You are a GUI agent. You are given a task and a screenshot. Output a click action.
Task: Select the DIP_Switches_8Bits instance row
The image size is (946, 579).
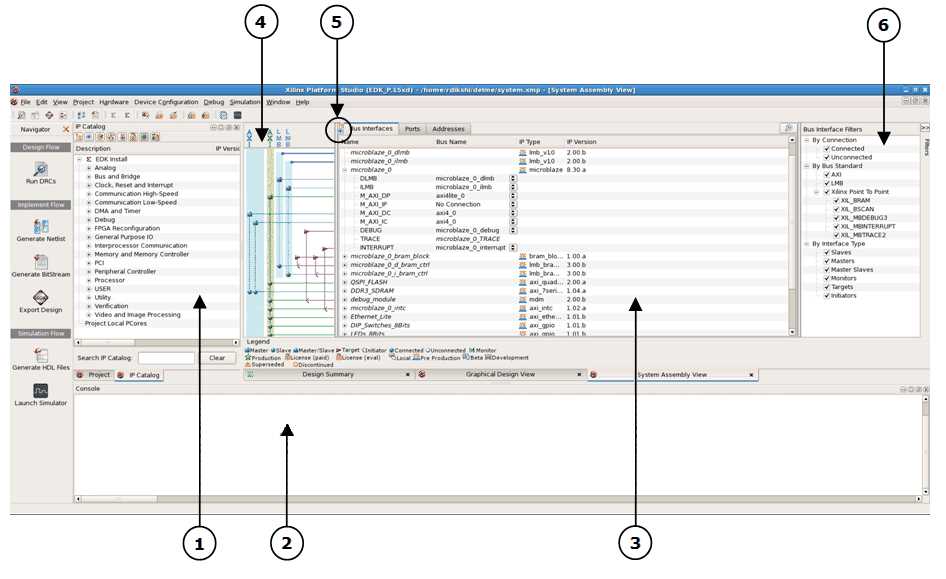tap(565, 326)
